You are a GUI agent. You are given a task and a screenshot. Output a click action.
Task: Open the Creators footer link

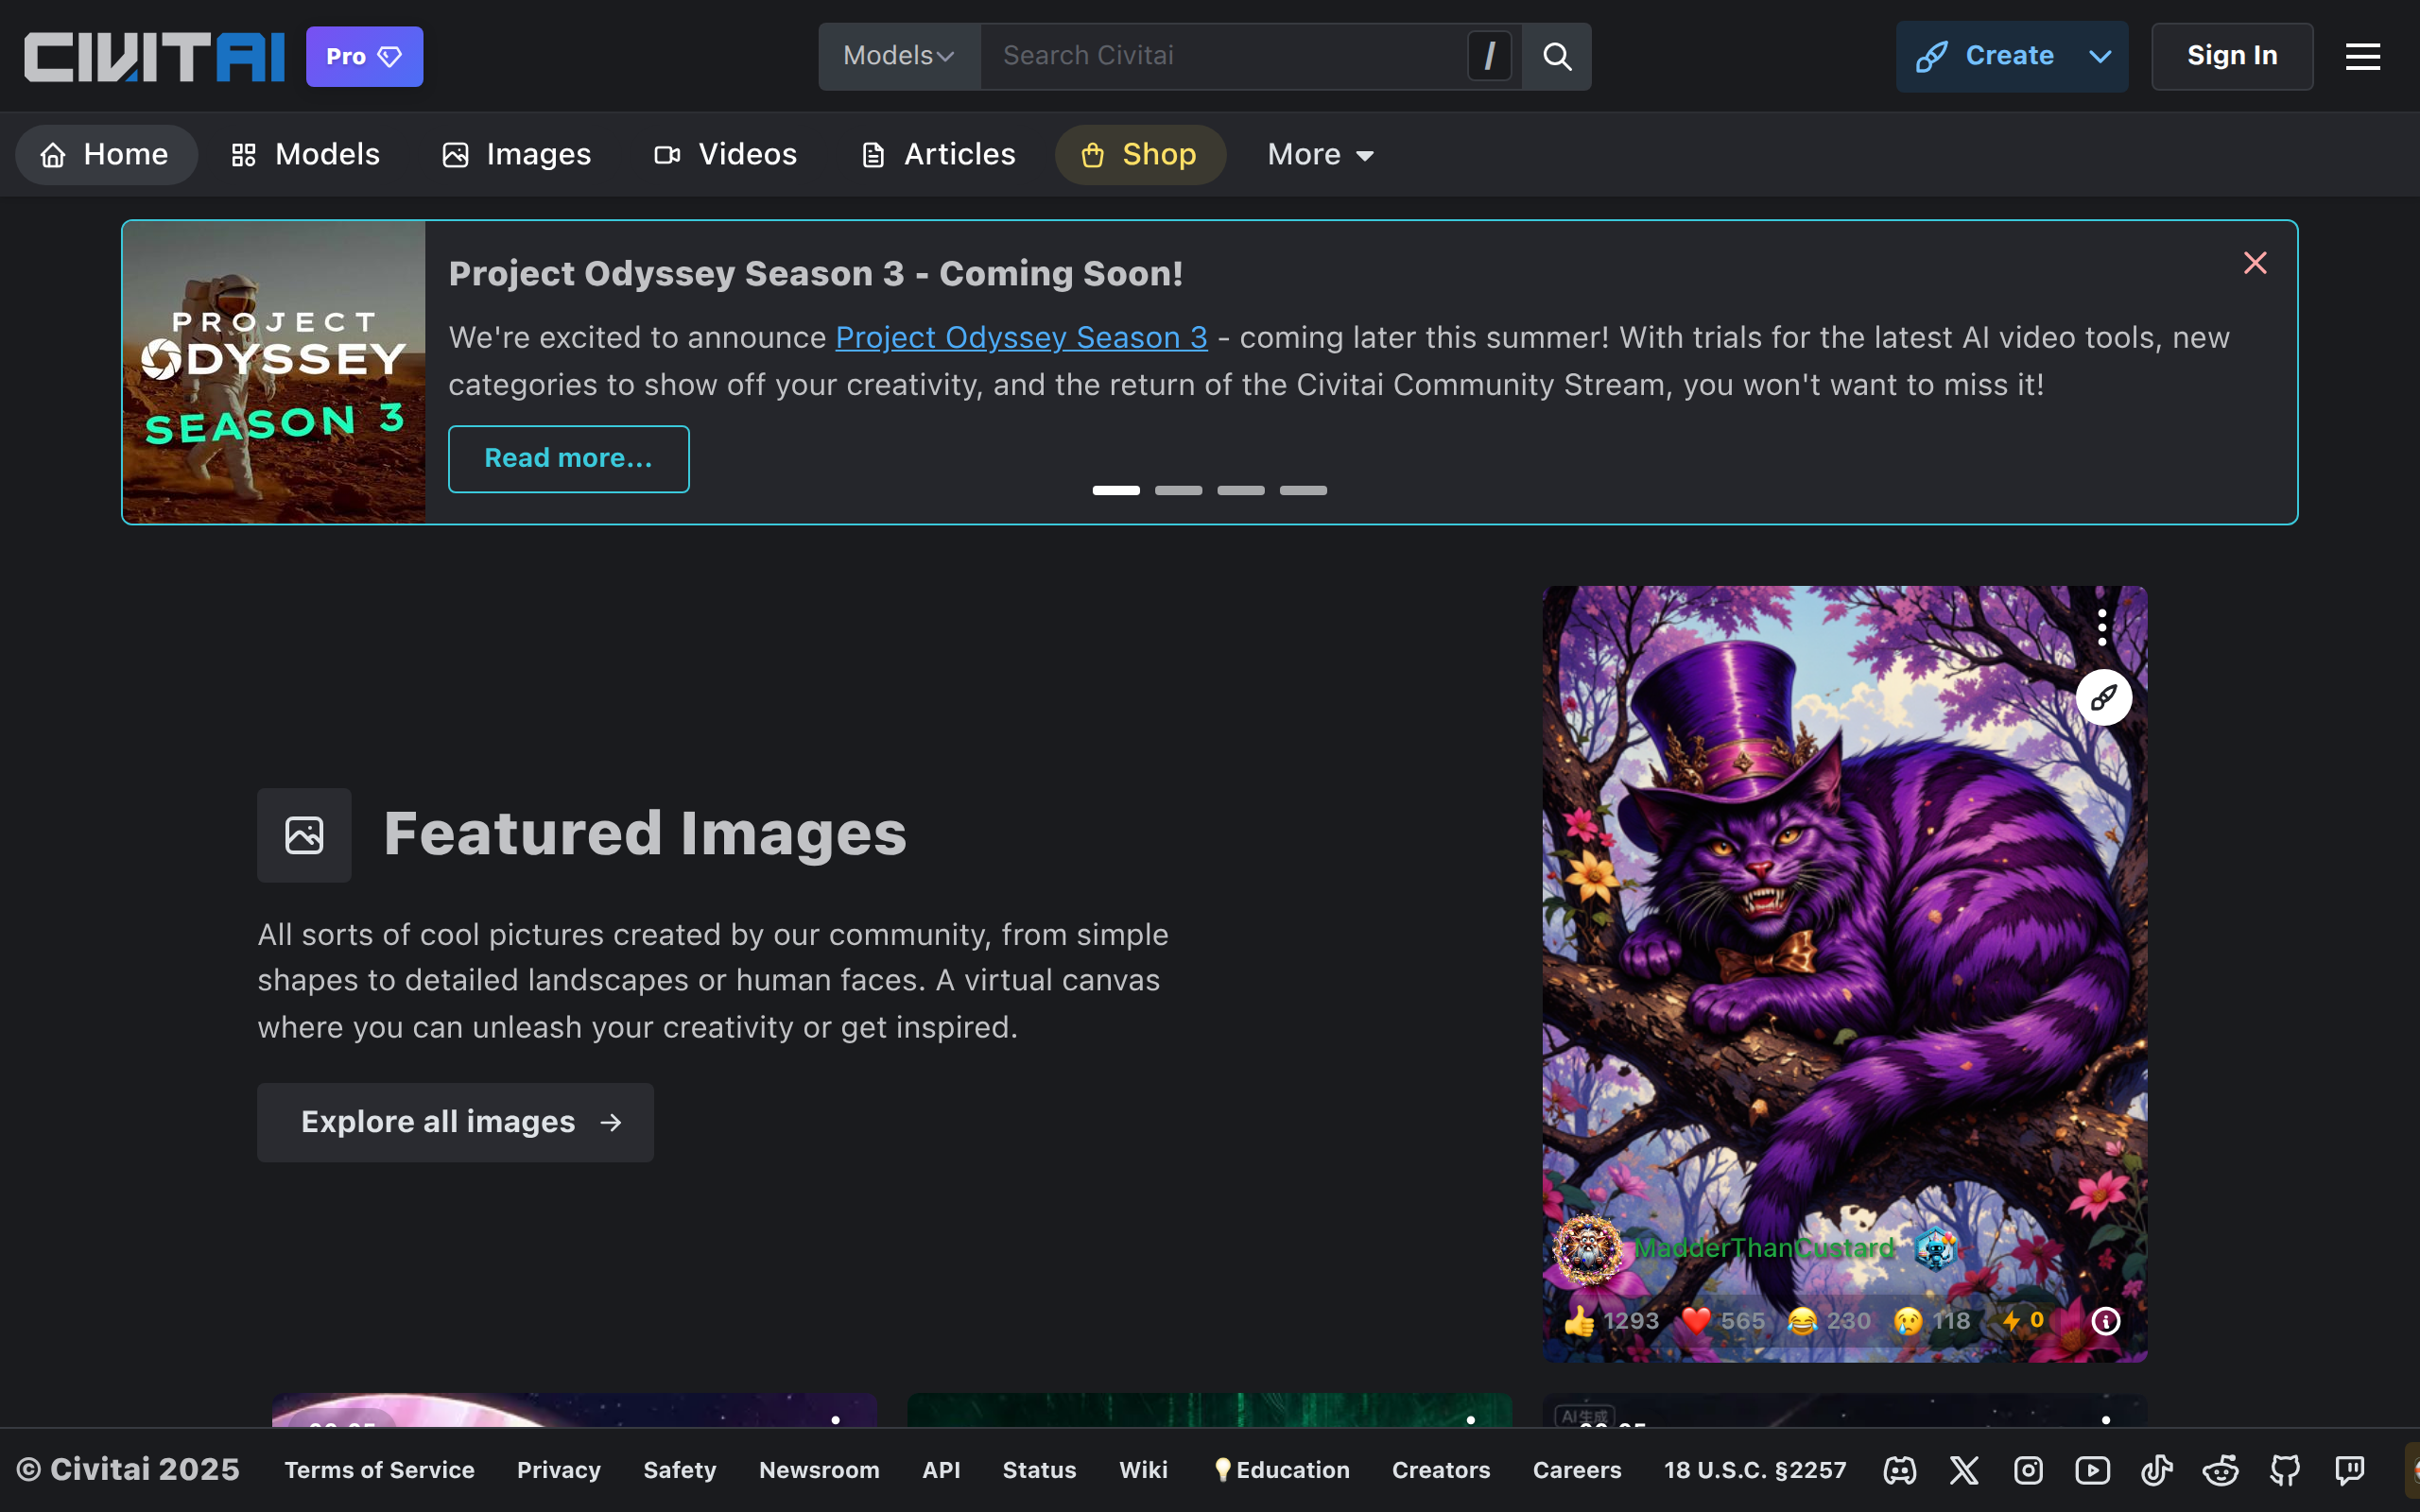click(1441, 1470)
